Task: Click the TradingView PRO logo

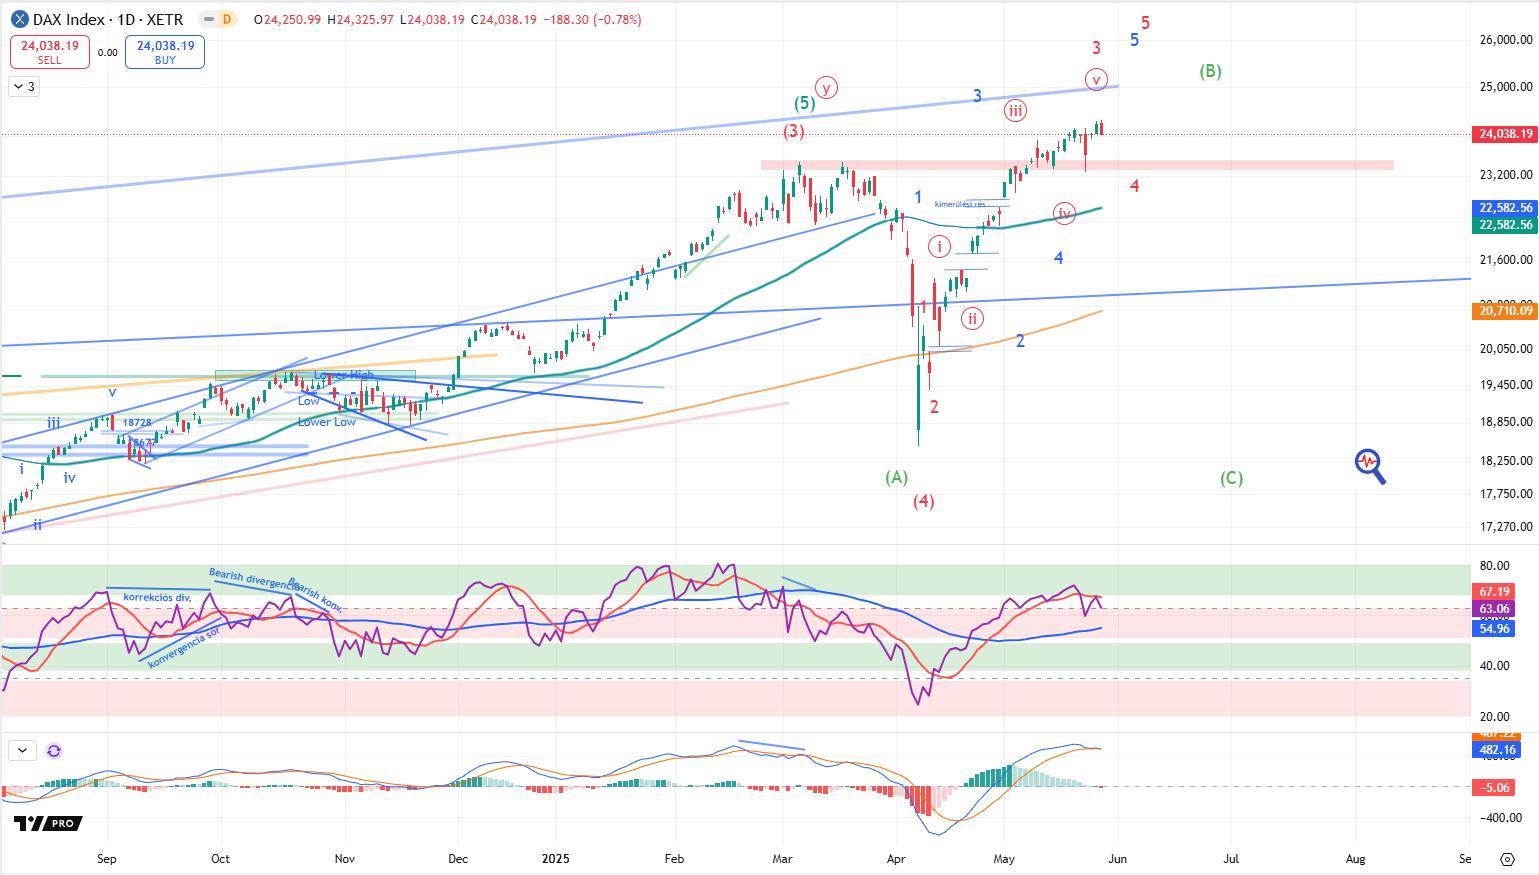Action: coord(47,823)
